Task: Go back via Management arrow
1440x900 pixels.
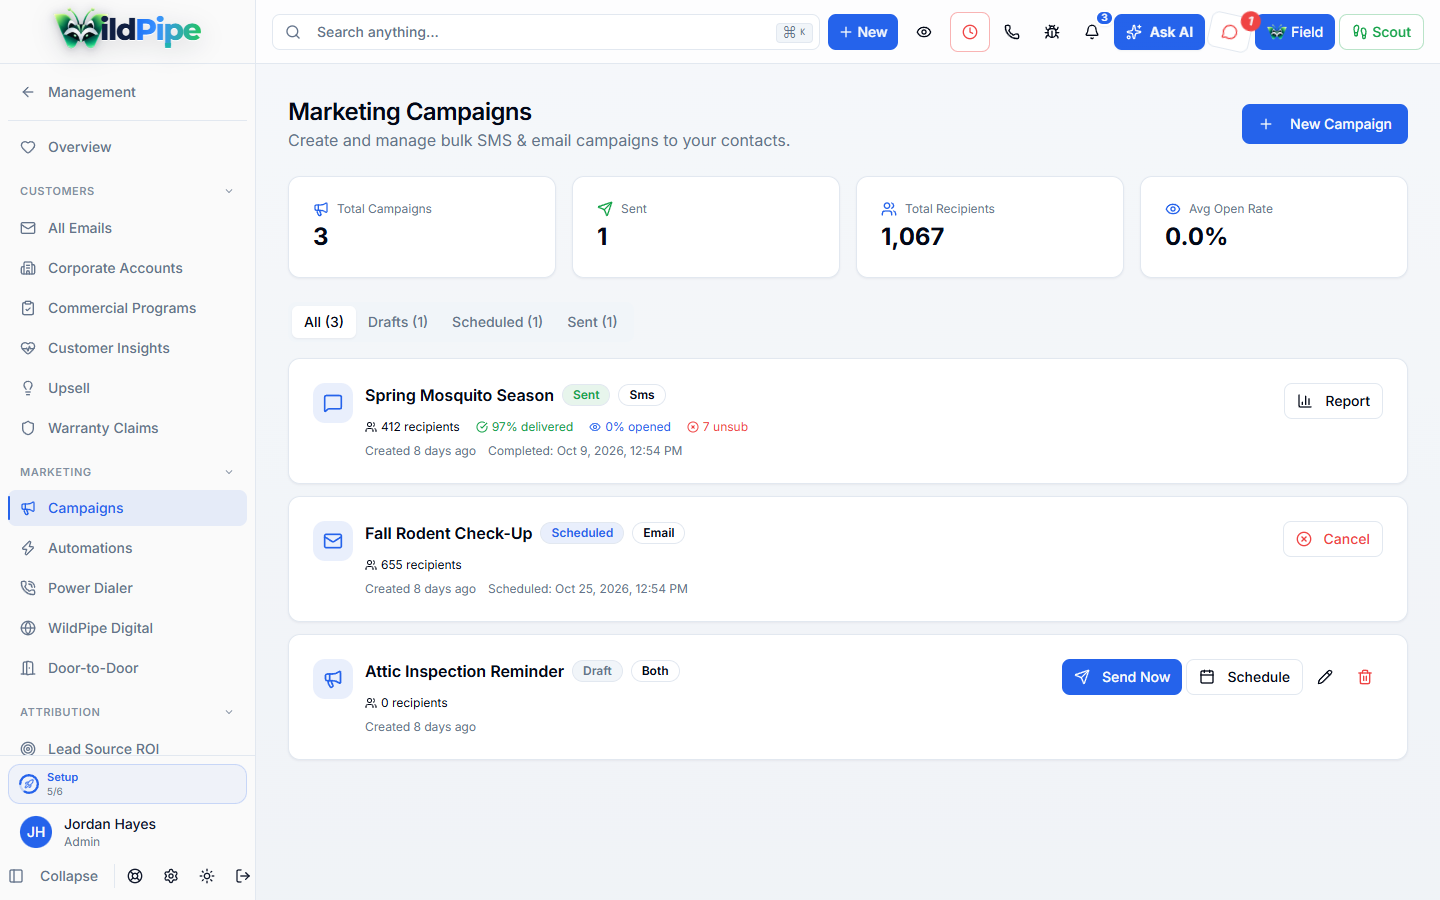Action: 28,92
